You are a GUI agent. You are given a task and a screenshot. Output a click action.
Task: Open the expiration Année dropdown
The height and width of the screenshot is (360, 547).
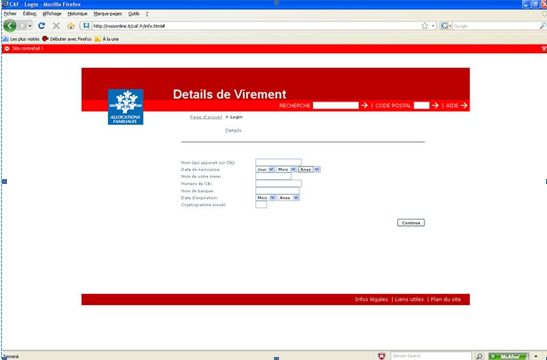[x=289, y=197]
